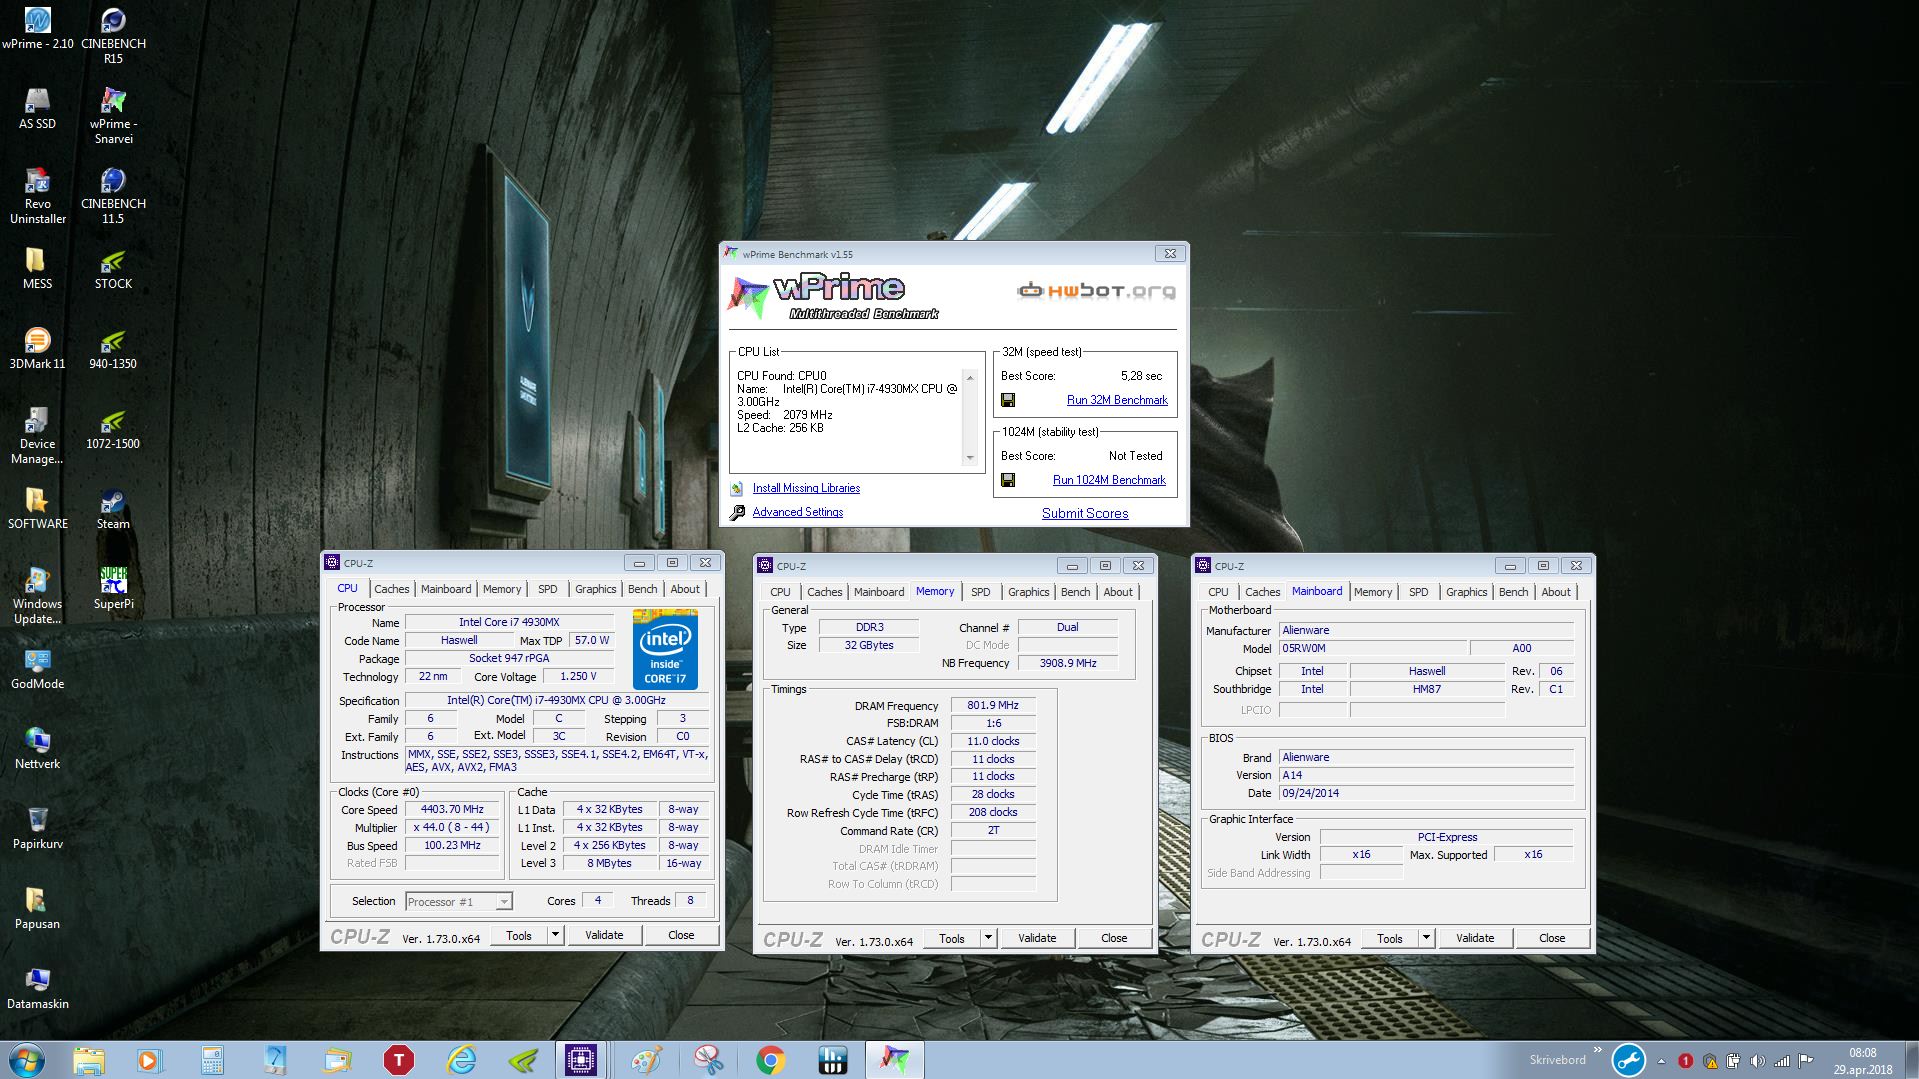Screen dimensions: 1919x1079
Task: Click save icon for 1024M best score
Action: pos(1008,480)
